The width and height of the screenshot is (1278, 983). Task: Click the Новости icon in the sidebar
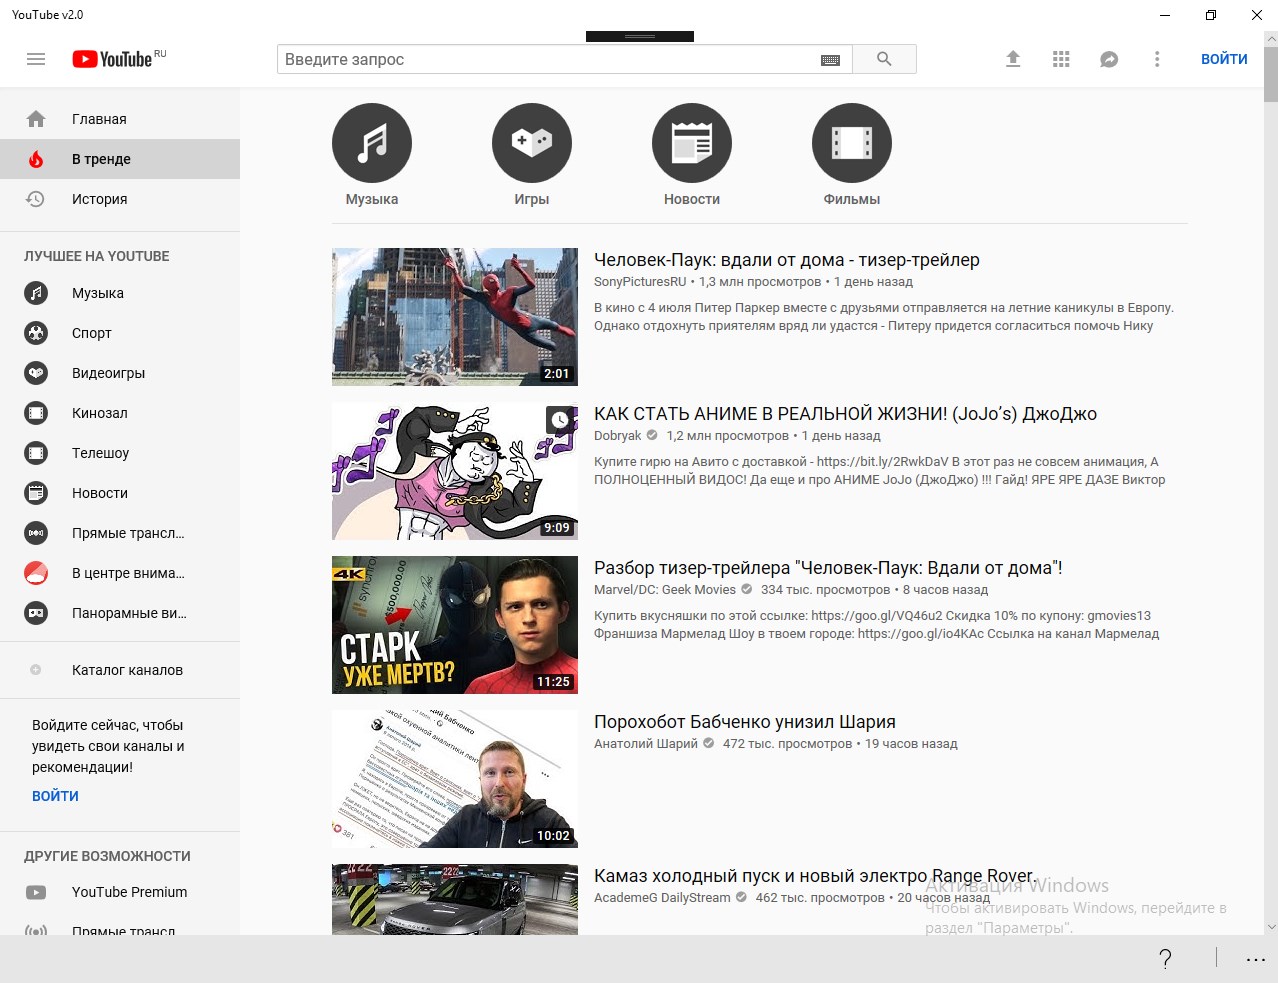tap(36, 493)
